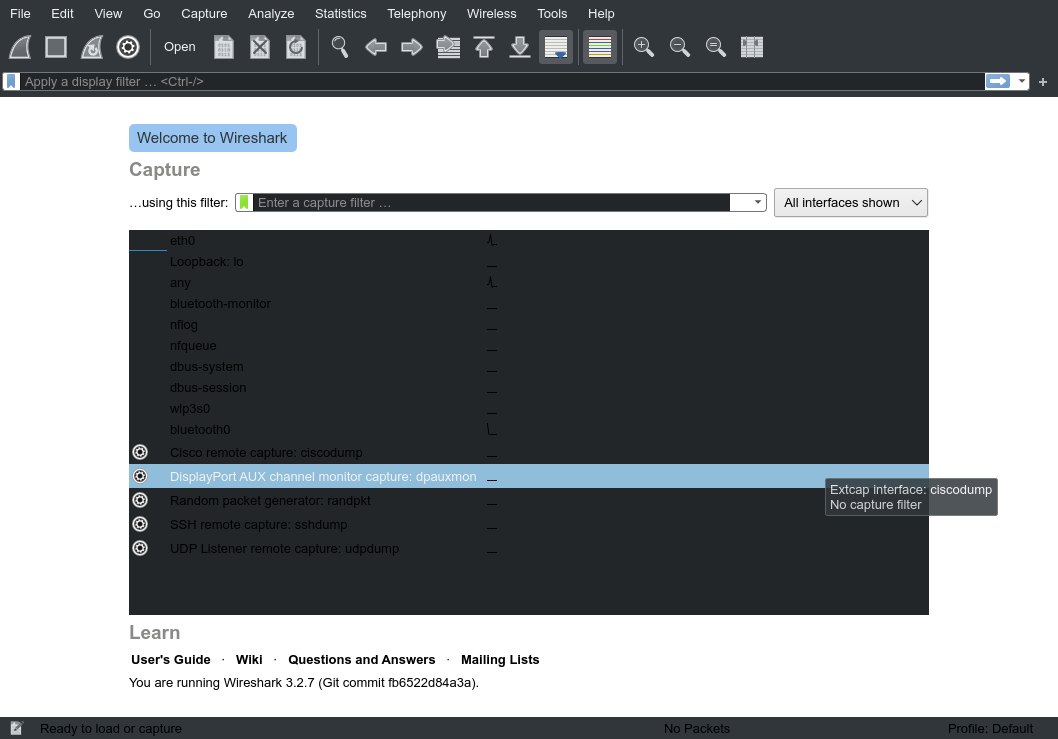
Task: Open ciscodump interface settings gear
Action: (x=140, y=452)
